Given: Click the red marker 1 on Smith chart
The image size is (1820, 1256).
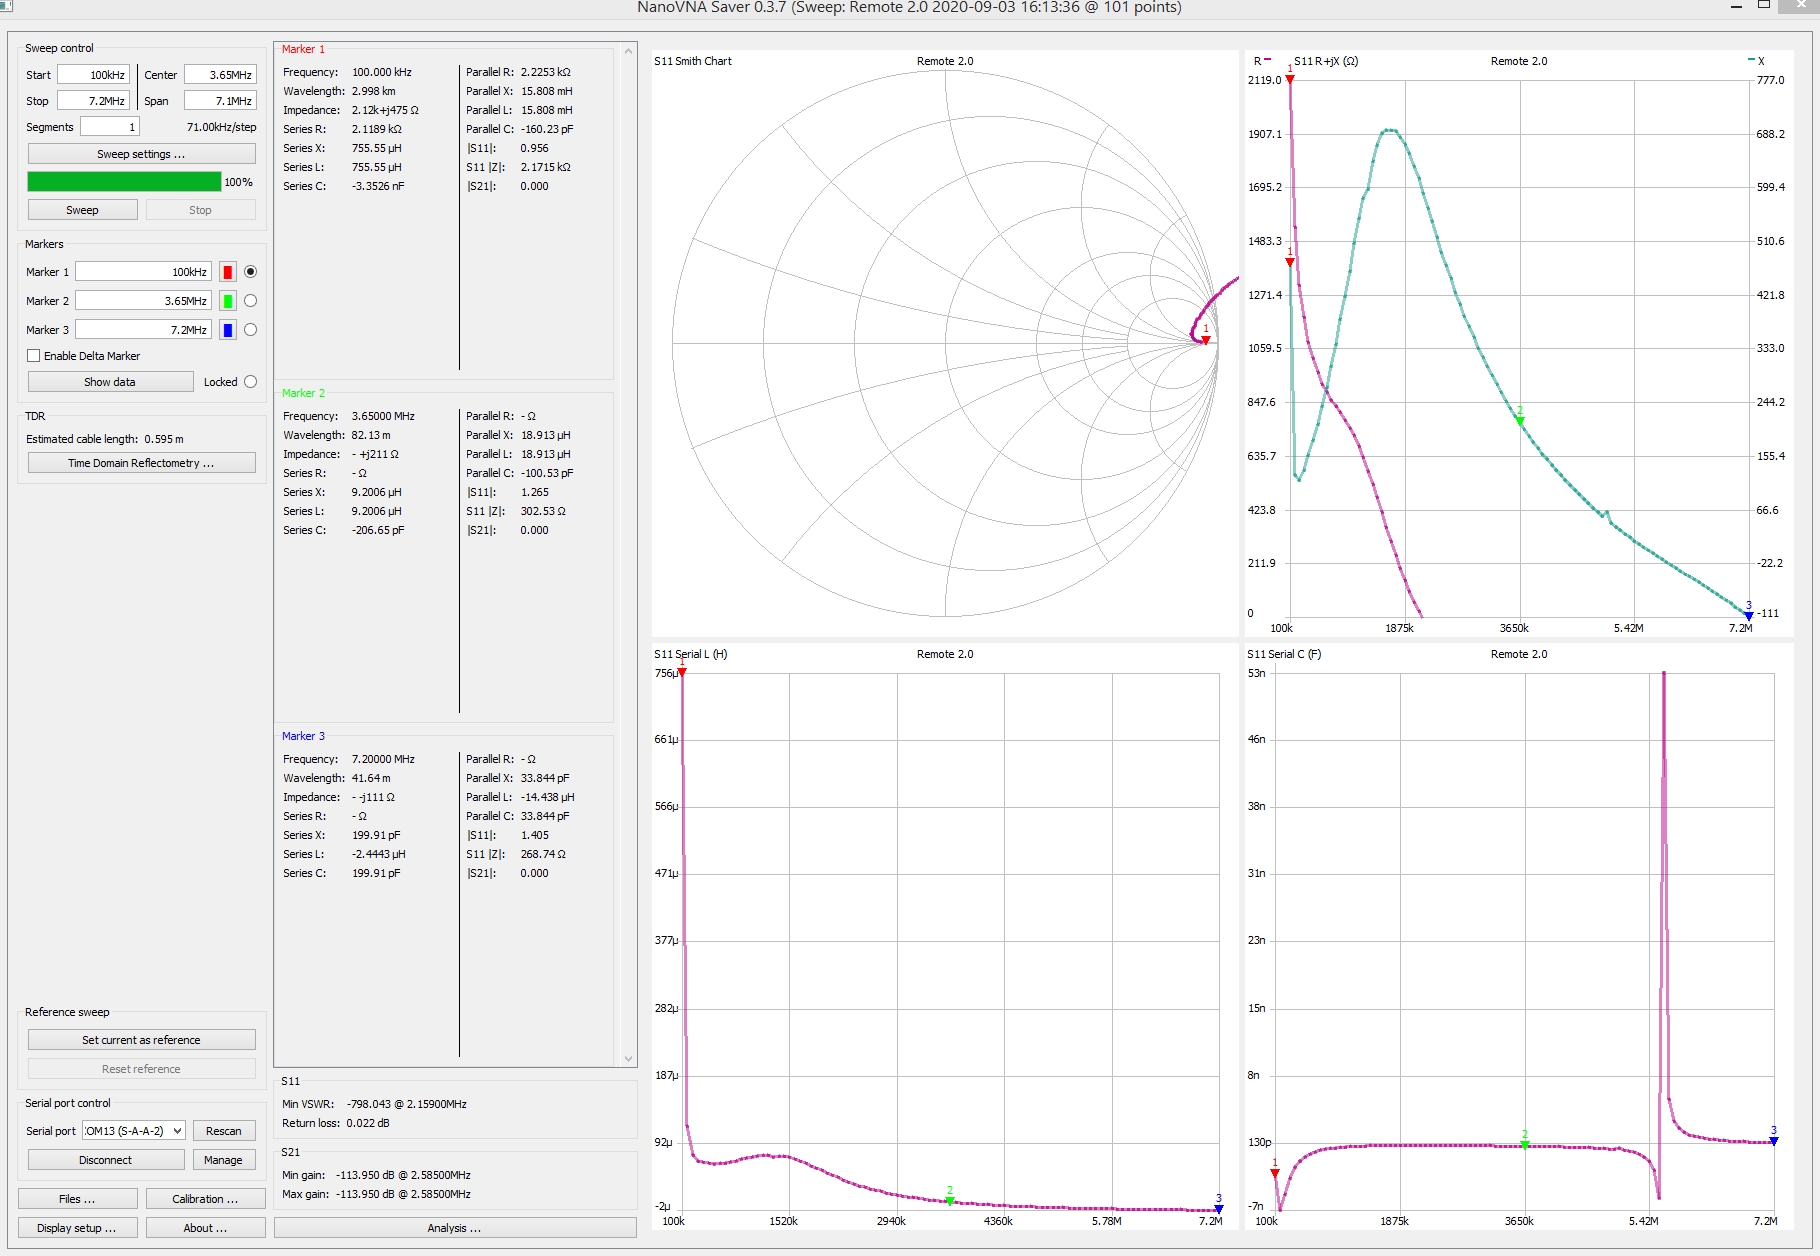Looking at the screenshot, I should 1206,340.
